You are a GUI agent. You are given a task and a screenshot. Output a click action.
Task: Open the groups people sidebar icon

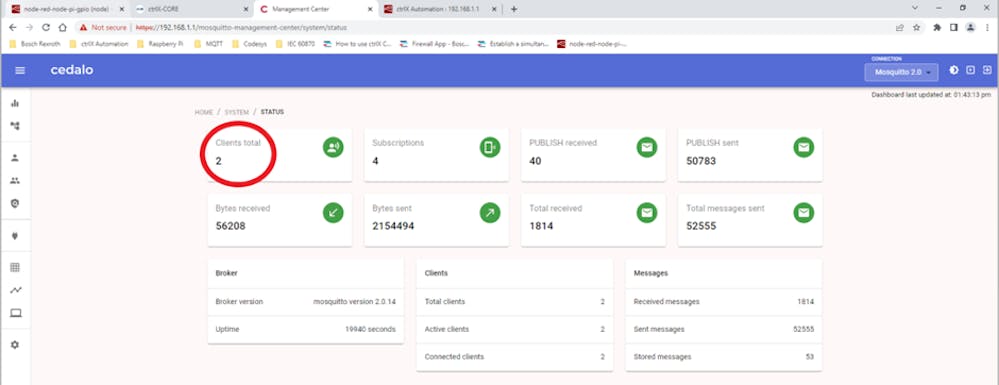pos(15,181)
